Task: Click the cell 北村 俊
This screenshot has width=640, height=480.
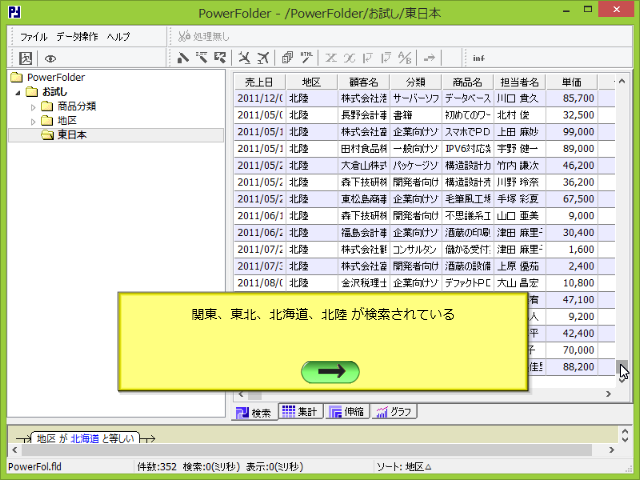Action: (x=520, y=115)
